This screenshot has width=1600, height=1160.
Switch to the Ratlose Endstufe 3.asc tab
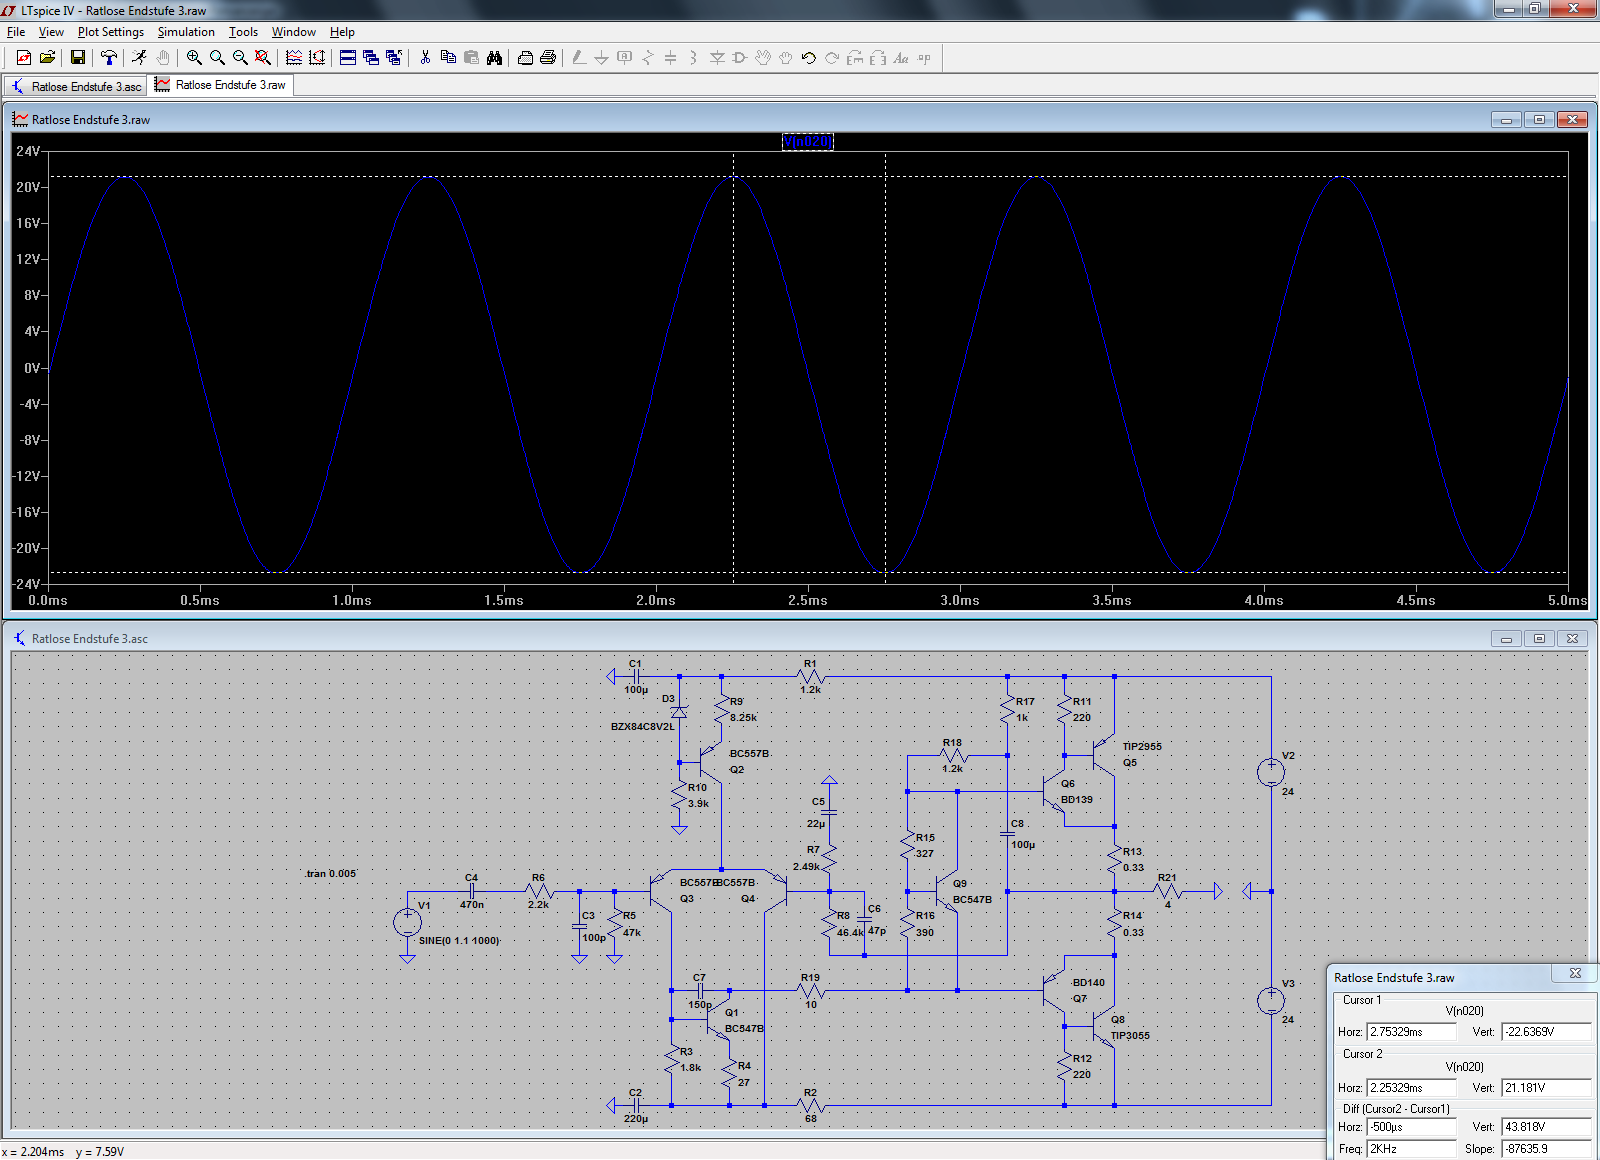pyautogui.click(x=76, y=86)
